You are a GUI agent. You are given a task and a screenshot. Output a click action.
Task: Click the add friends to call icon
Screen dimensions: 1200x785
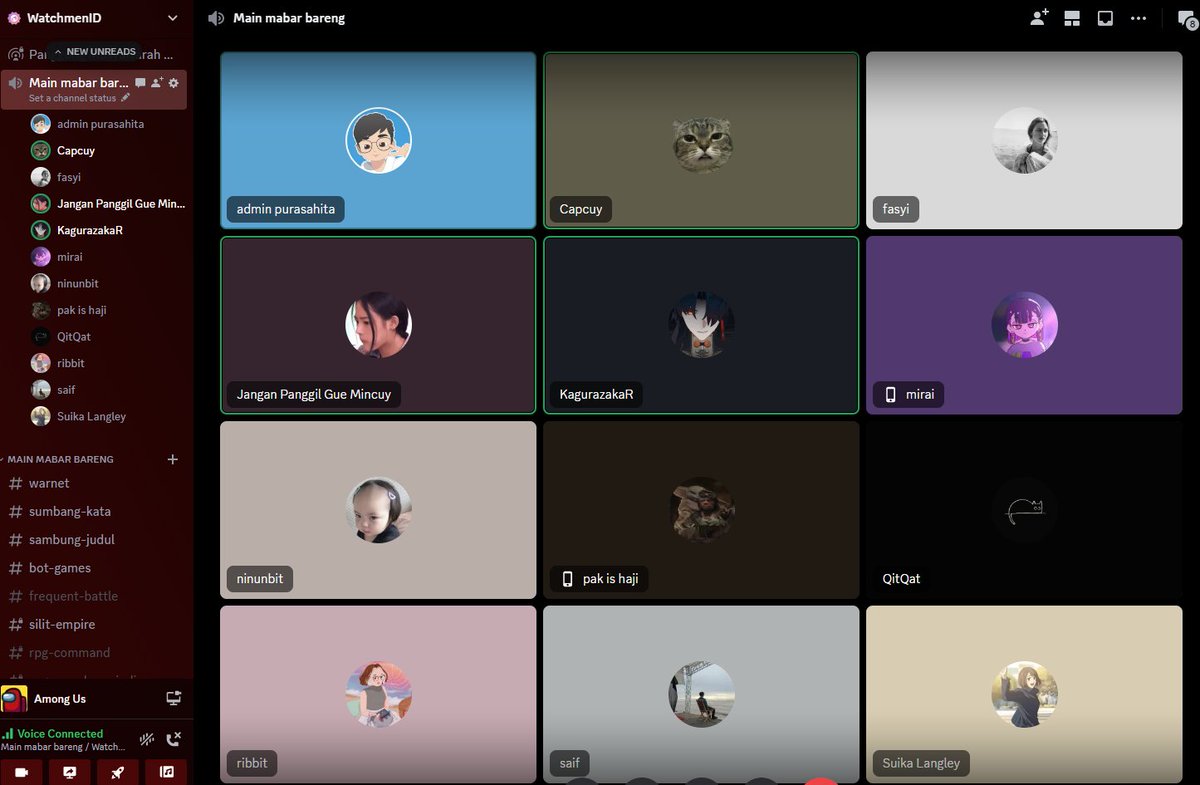(1039, 18)
